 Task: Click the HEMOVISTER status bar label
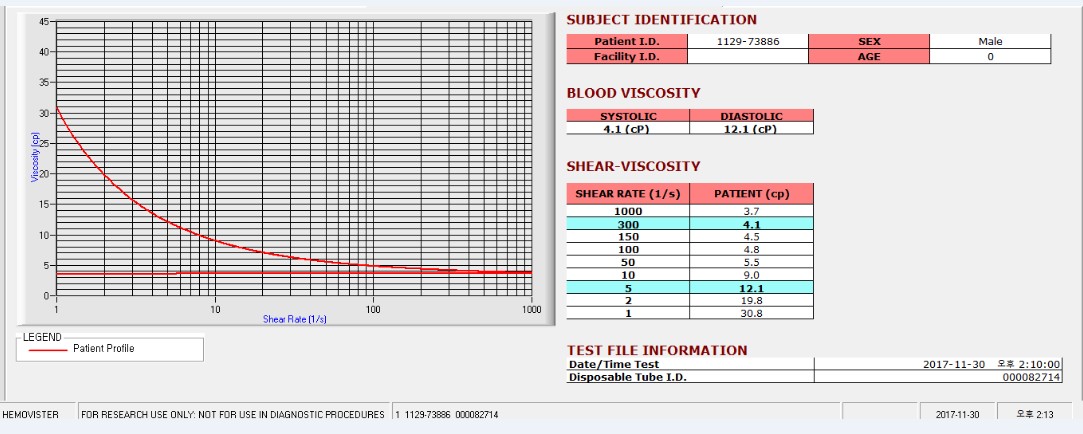30,415
